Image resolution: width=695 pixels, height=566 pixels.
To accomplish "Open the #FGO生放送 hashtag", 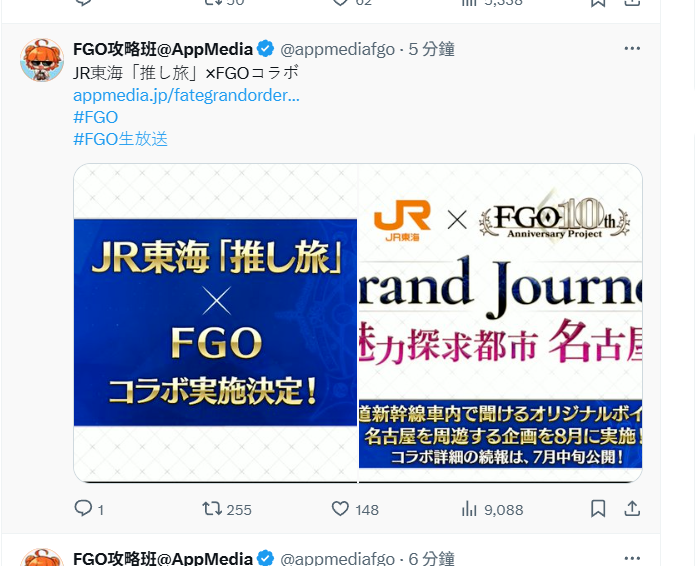I will tap(121, 139).
